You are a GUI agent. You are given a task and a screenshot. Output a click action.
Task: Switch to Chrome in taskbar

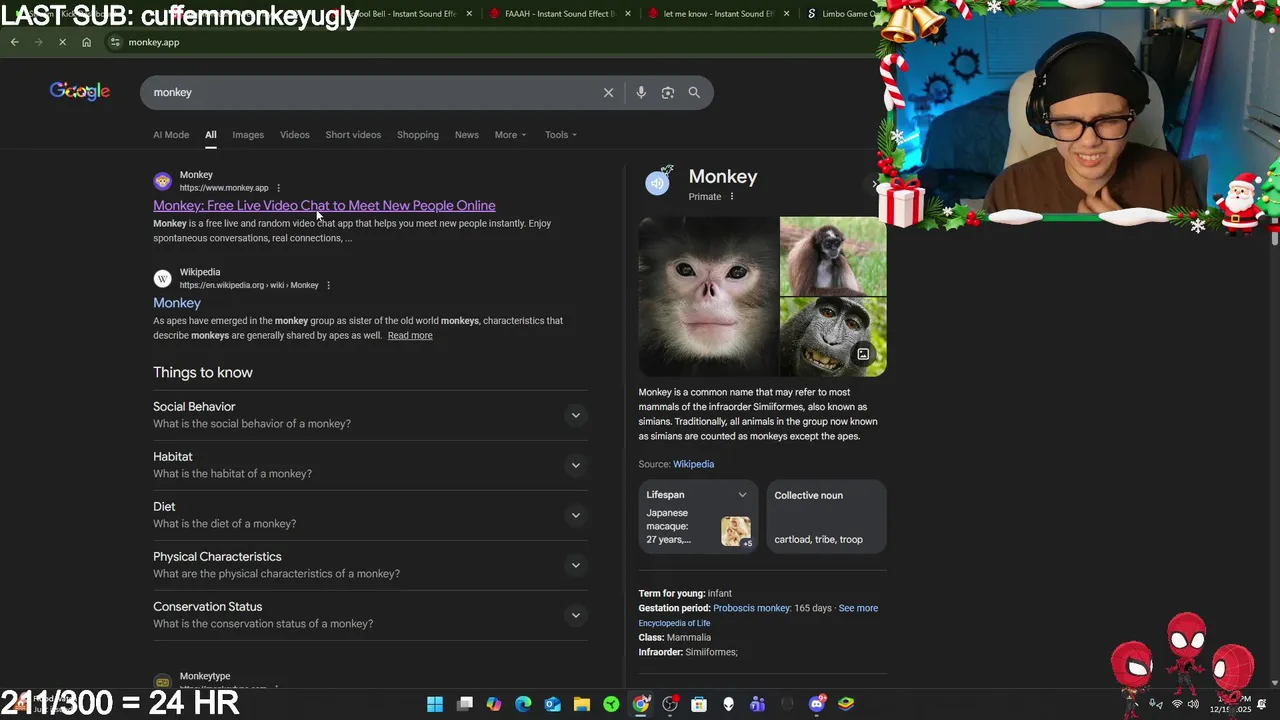tap(641, 704)
